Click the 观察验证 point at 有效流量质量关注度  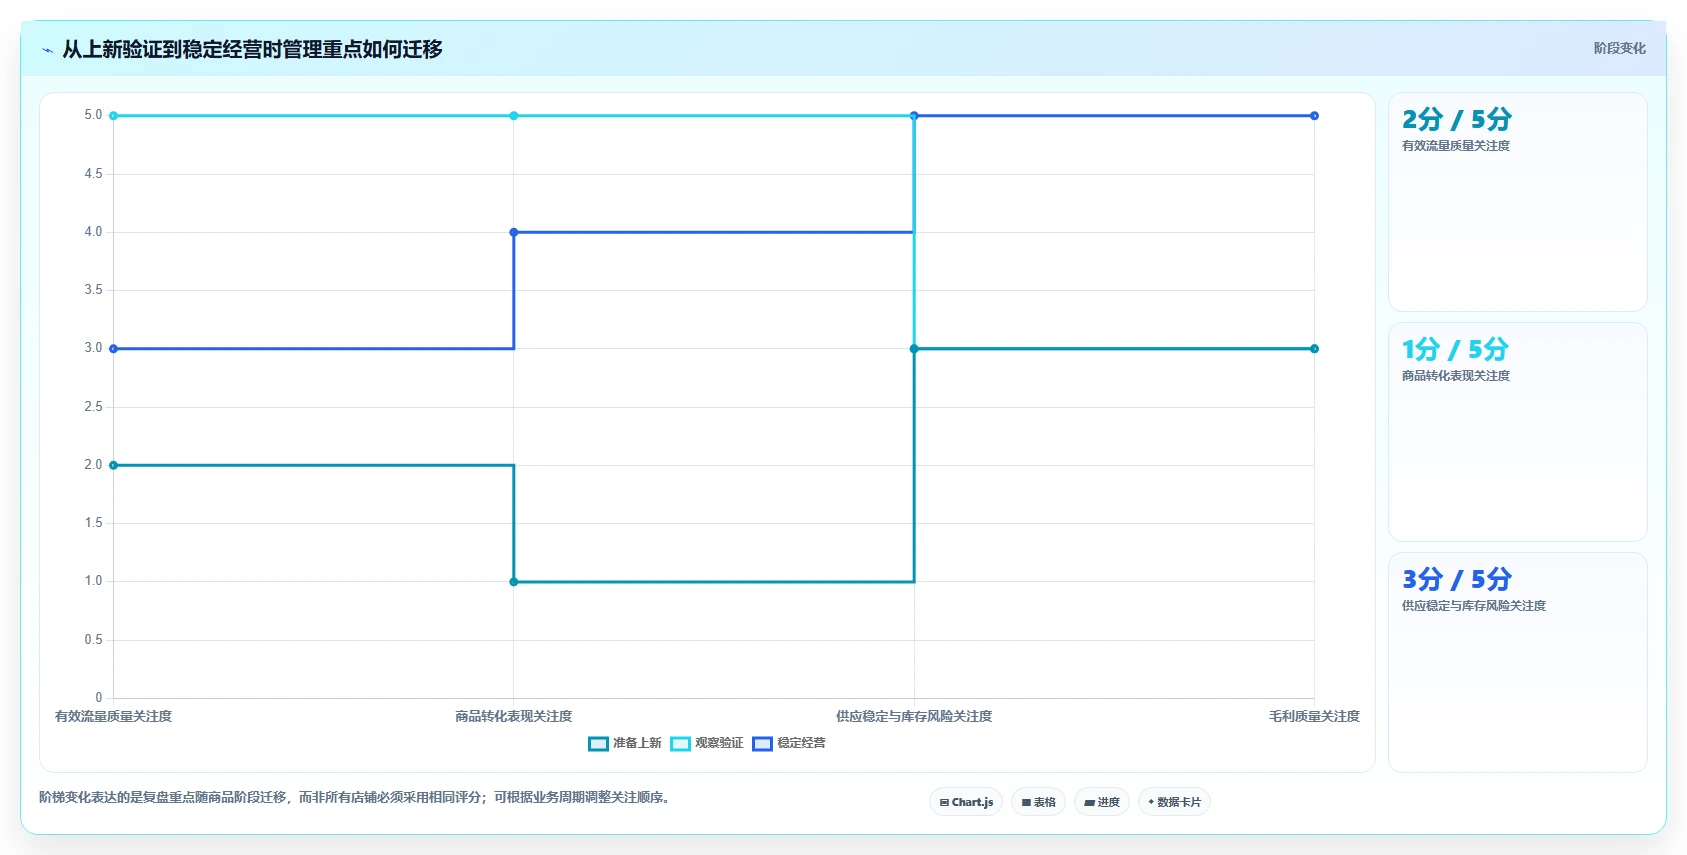pos(113,116)
